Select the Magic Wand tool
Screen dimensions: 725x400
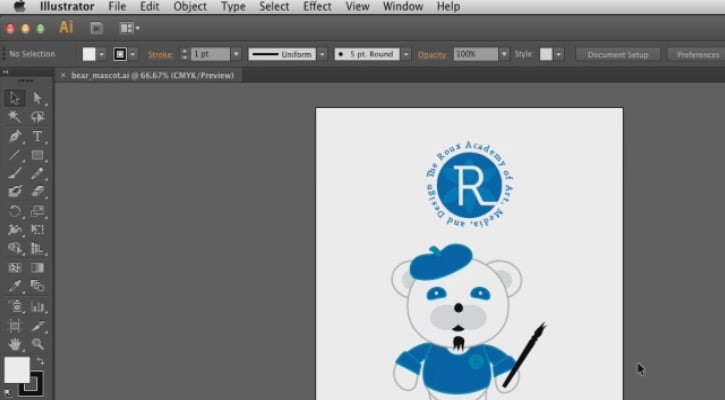point(15,117)
